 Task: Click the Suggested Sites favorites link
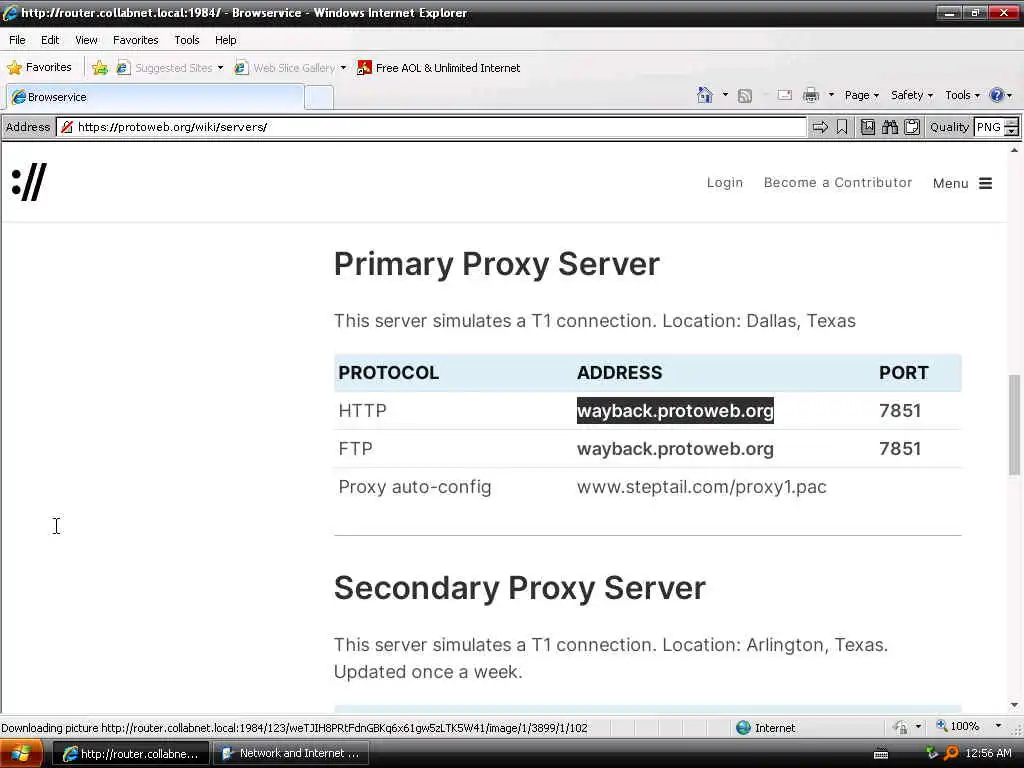(166, 68)
